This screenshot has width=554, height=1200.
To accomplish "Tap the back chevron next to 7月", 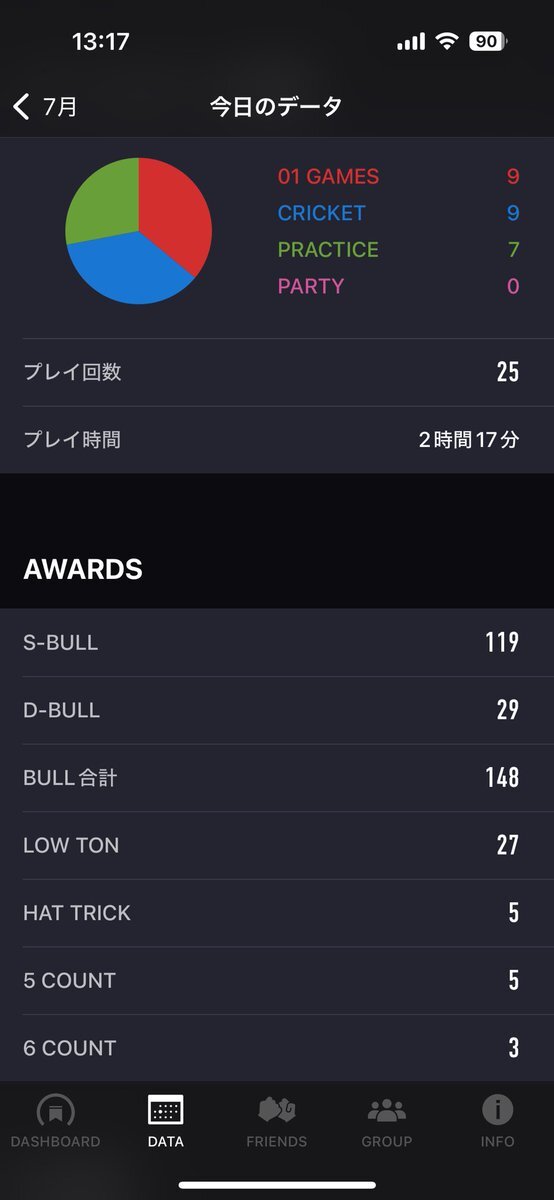I will click(x=22, y=107).
